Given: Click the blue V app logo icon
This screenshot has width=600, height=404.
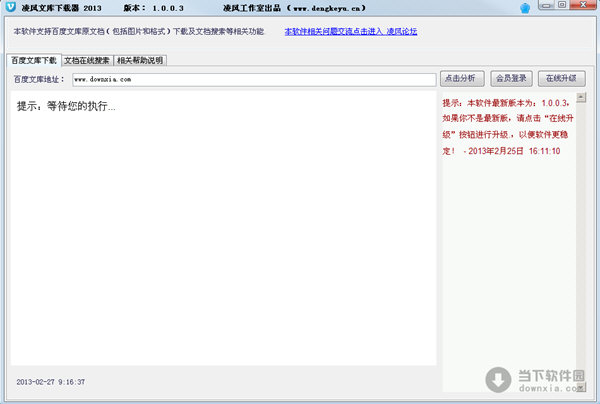Looking at the screenshot, I should pos(11,7).
